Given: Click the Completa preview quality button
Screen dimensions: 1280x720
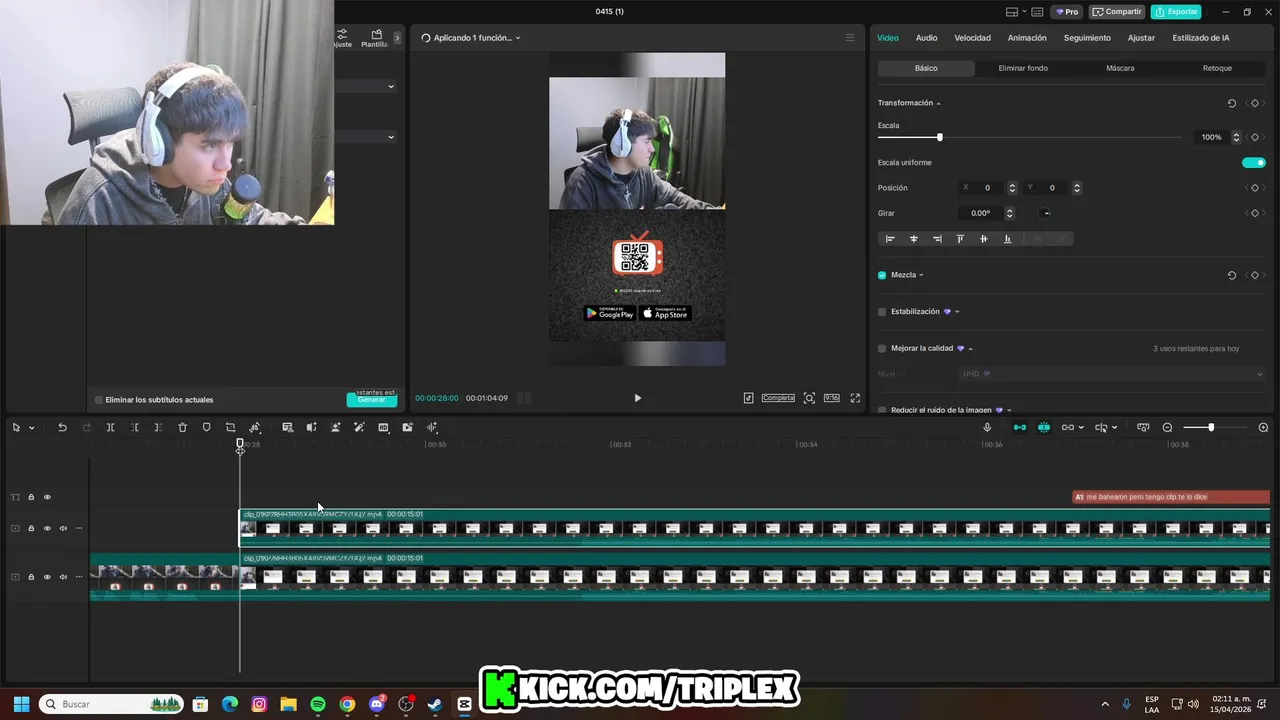Looking at the screenshot, I should 778,398.
